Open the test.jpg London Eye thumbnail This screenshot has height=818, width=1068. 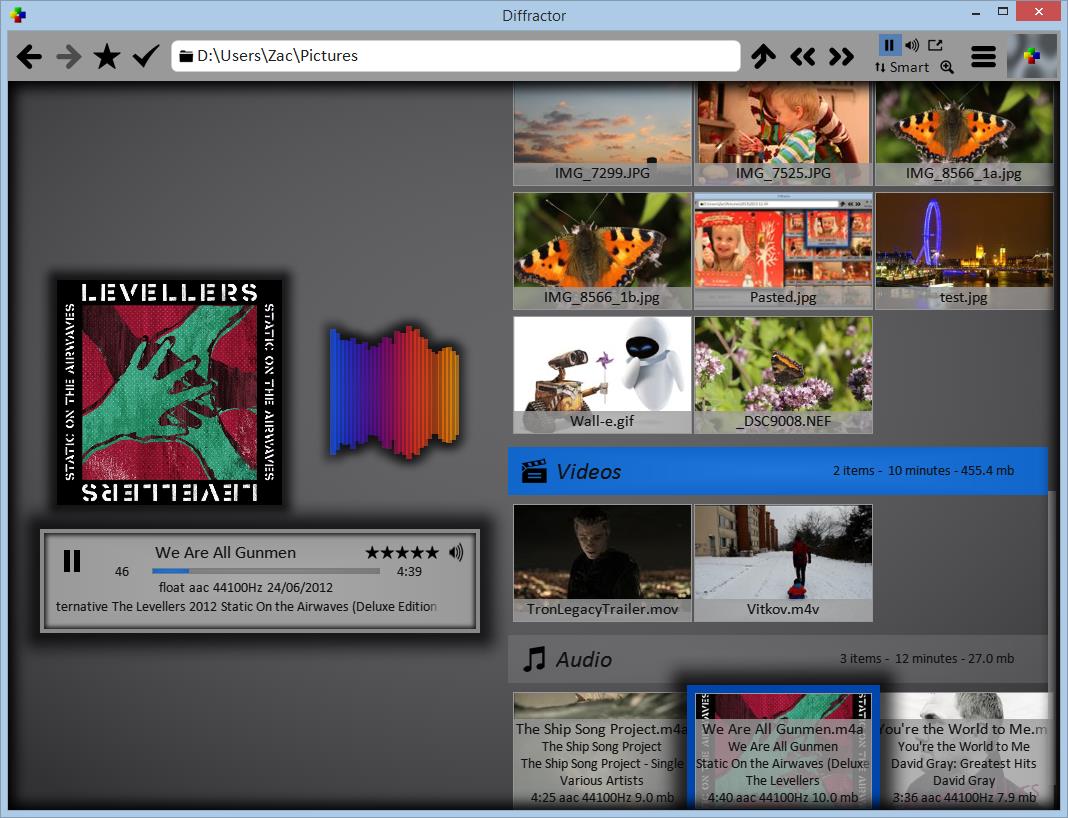tap(964, 251)
